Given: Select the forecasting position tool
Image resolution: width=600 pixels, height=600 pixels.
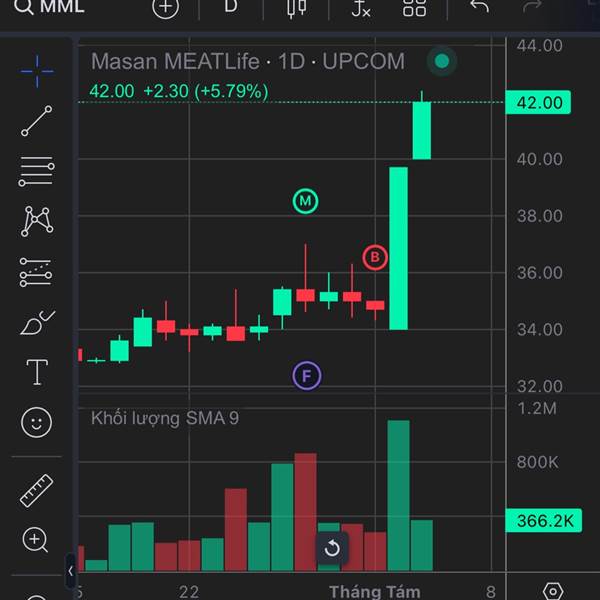Looking at the screenshot, I should click(x=36, y=272).
